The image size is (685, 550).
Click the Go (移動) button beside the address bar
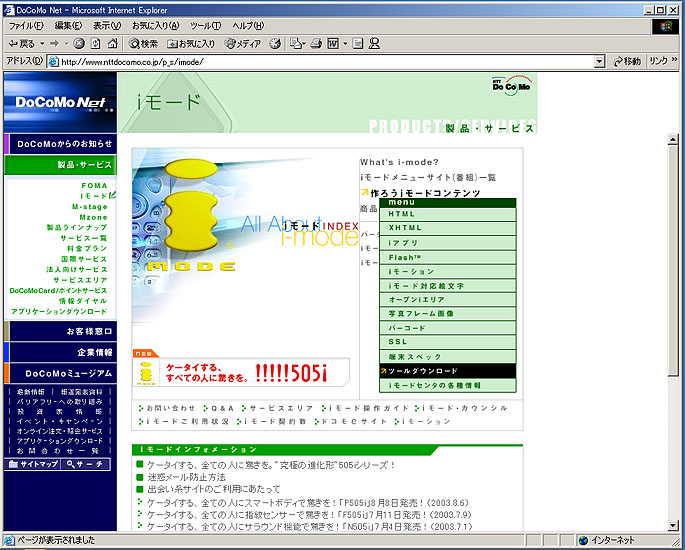coord(626,61)
